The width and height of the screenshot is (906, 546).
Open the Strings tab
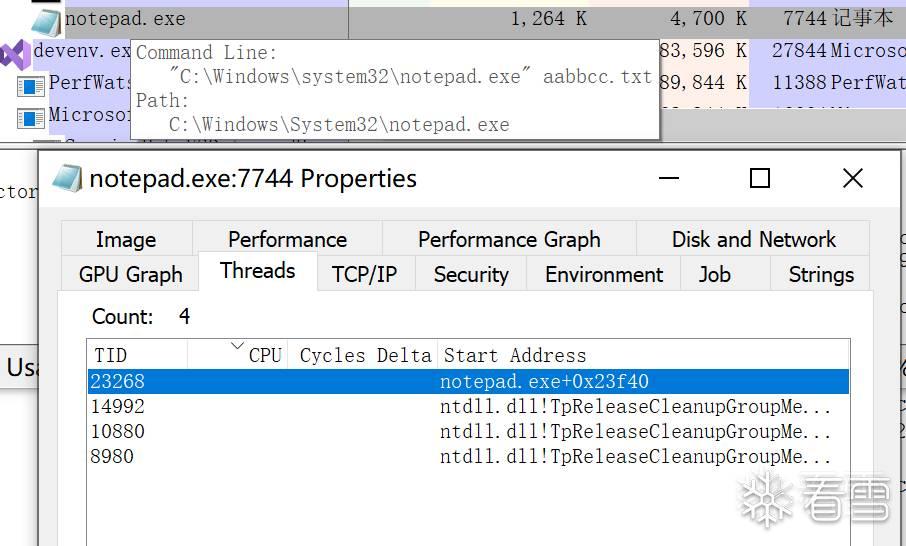click(821, 275)
